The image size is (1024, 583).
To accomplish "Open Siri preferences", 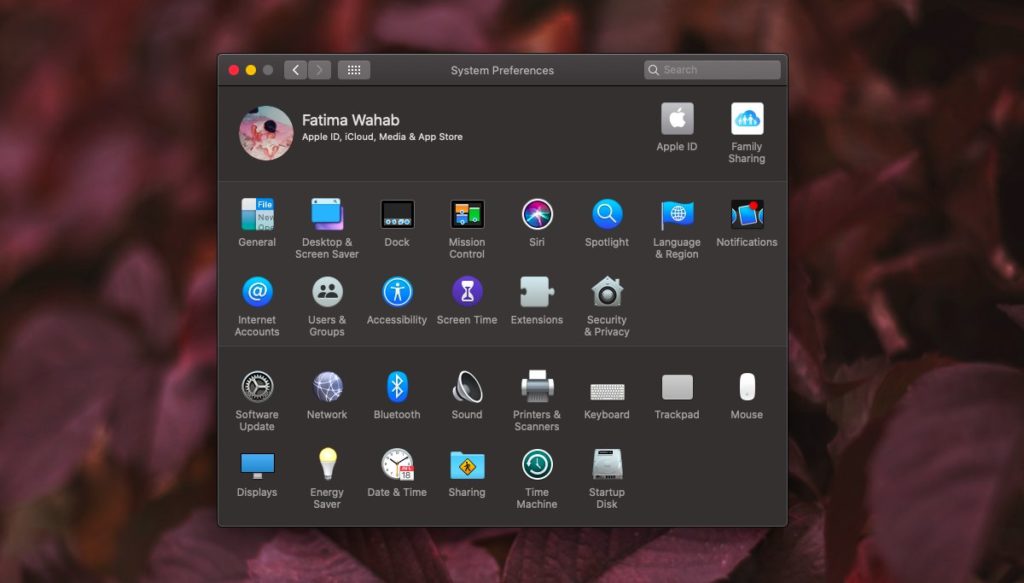I will point(537,216).
